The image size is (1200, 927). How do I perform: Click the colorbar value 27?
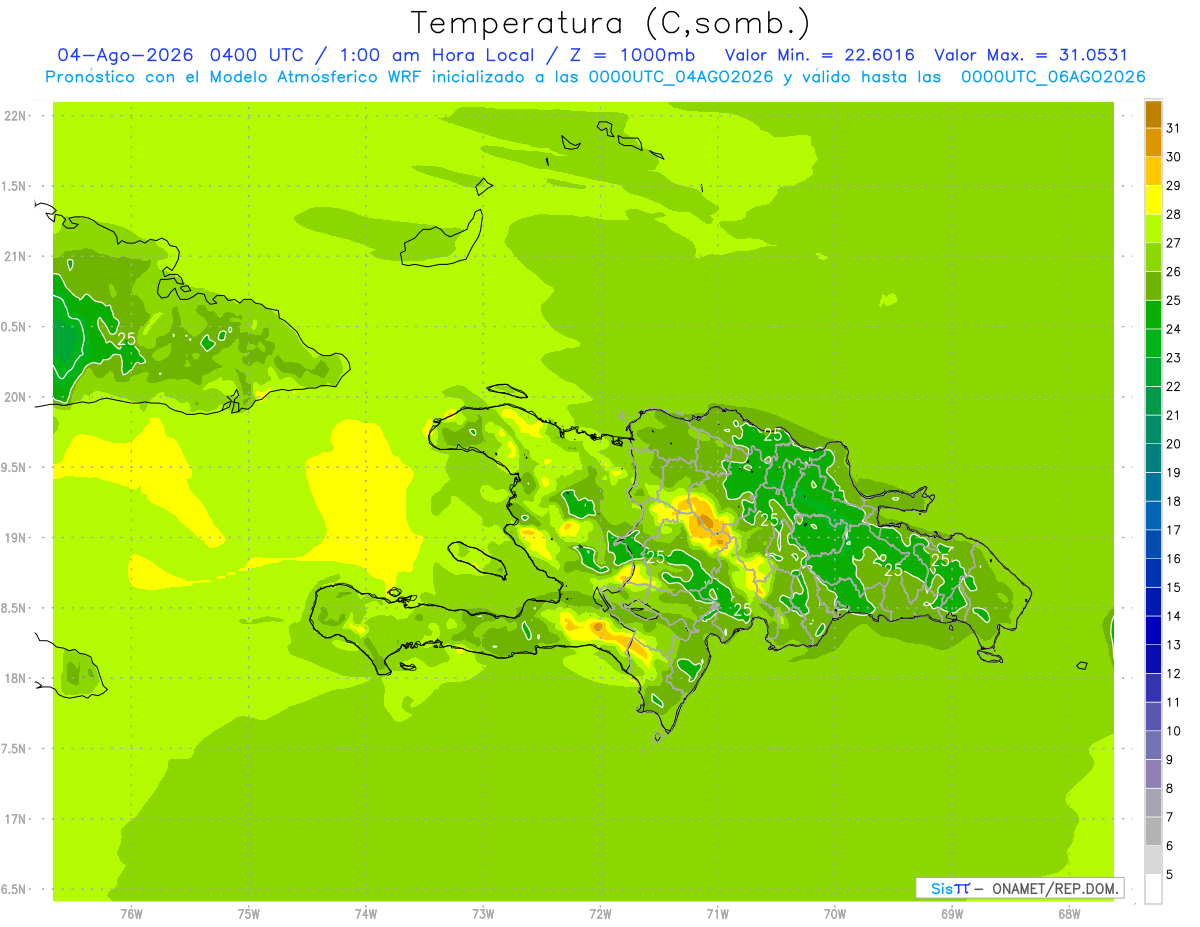pos(1174,243)
